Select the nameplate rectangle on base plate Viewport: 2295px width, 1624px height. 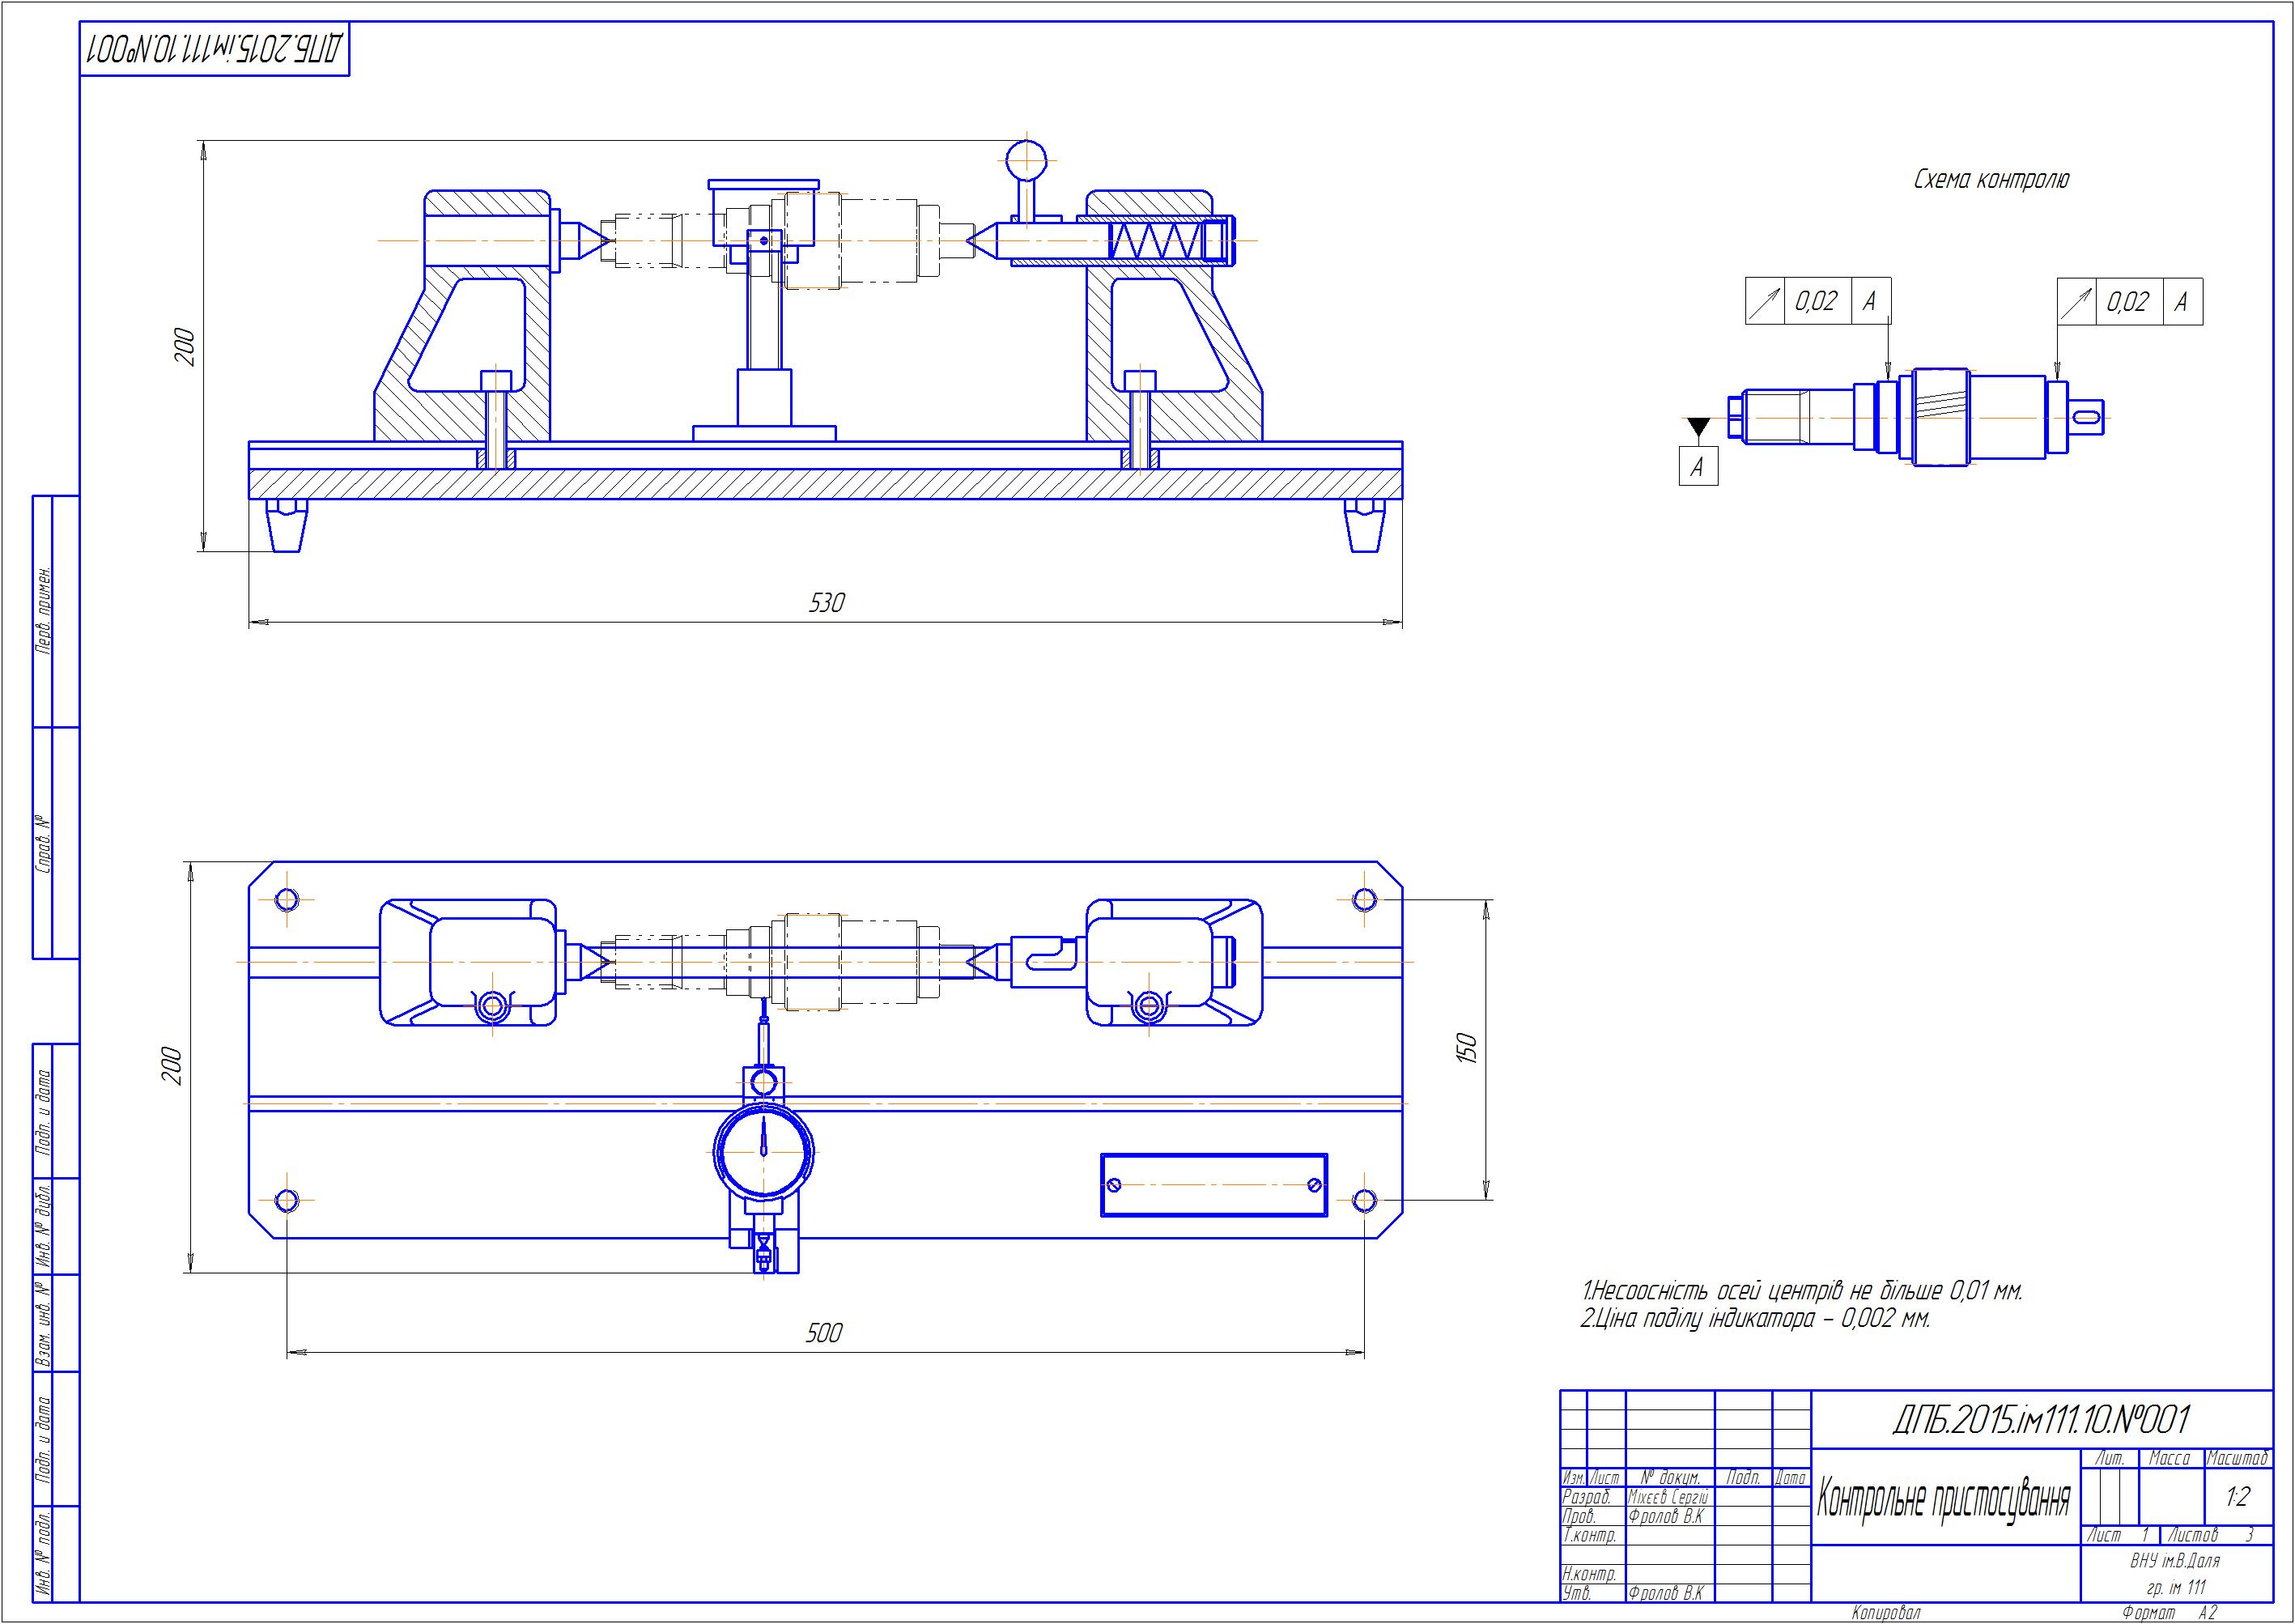[x=1213, y=1185]
